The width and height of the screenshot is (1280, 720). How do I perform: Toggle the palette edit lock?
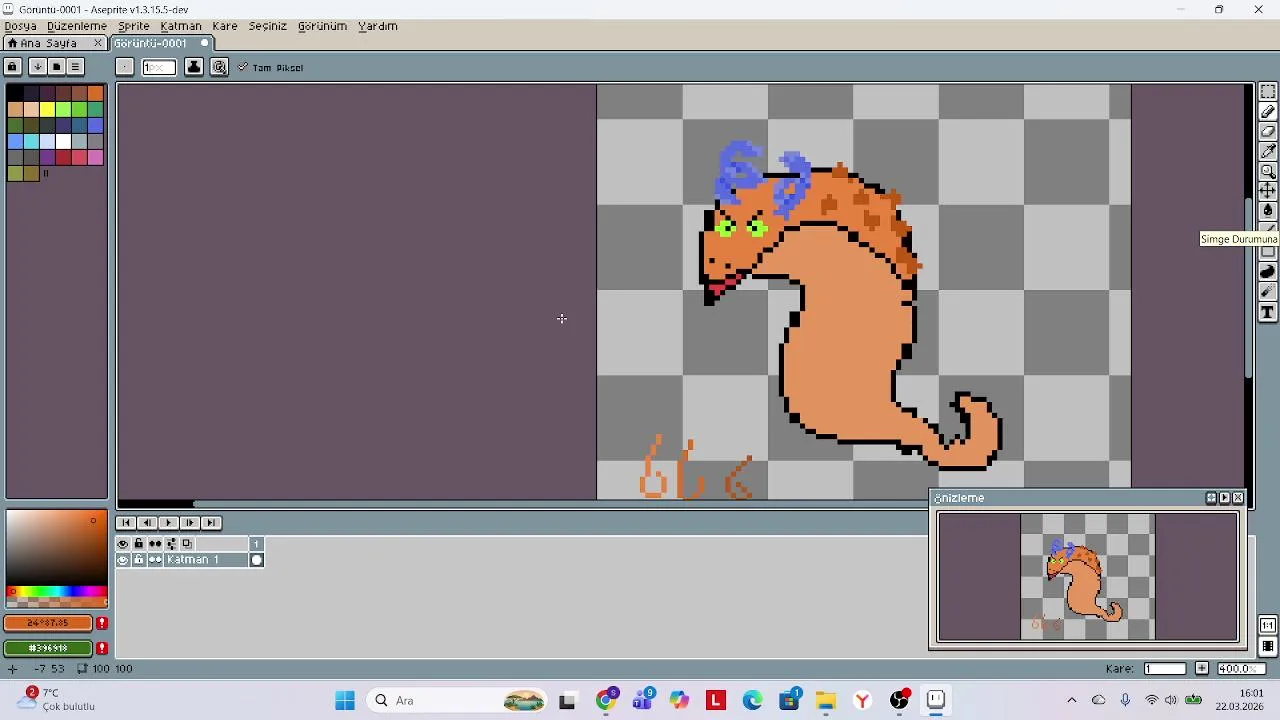pos(13,67)
